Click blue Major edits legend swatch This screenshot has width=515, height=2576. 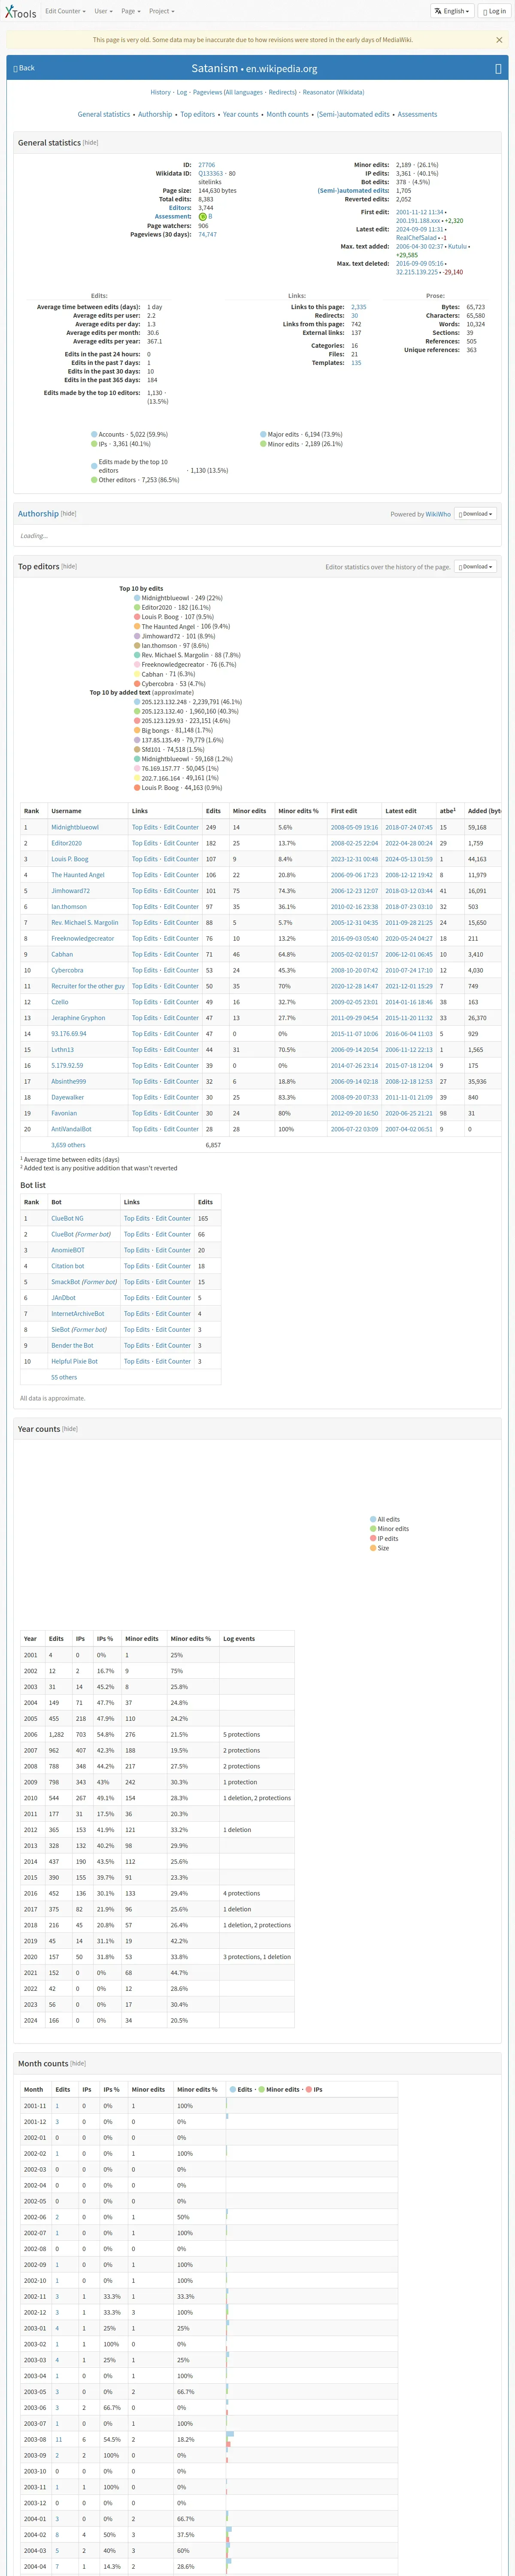263,435
